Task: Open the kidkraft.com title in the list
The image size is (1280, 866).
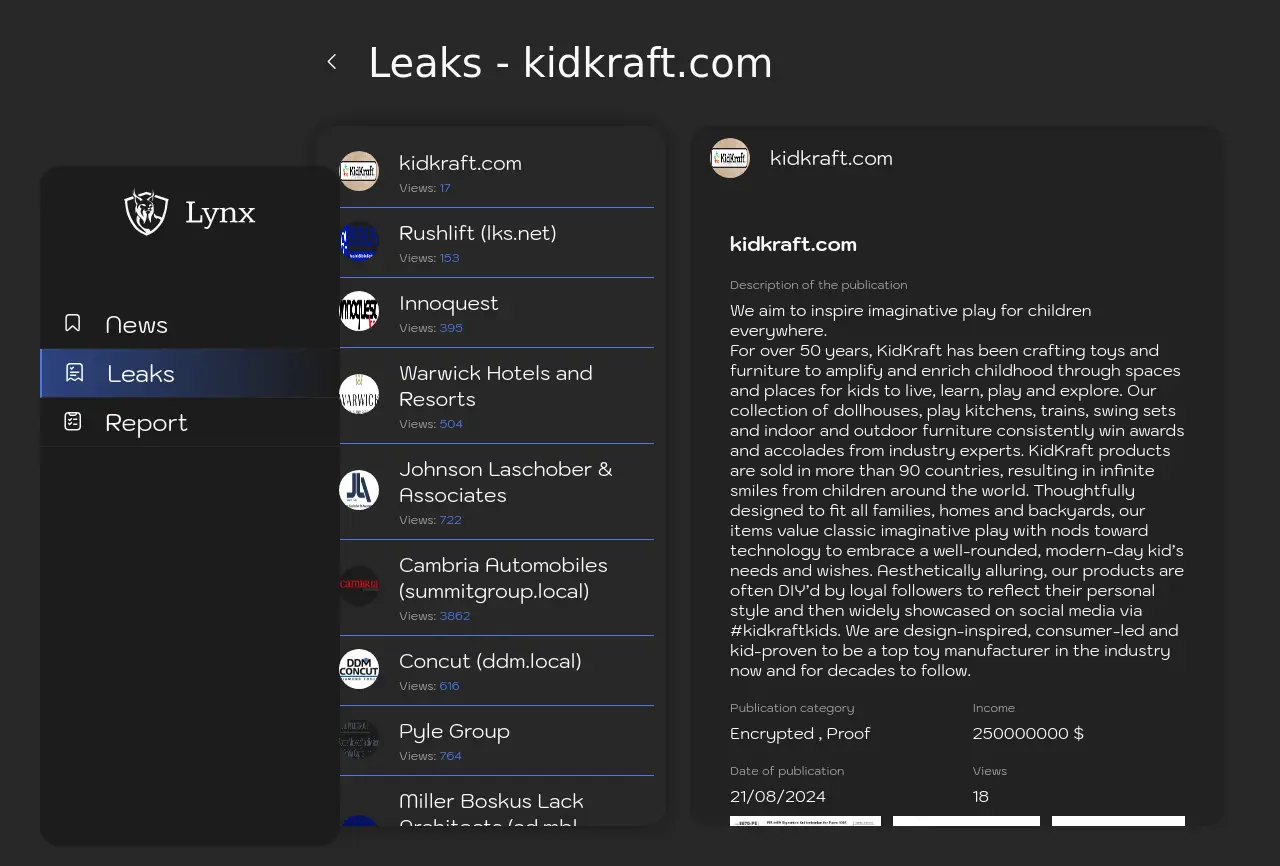Action: (x=460, y=163)
